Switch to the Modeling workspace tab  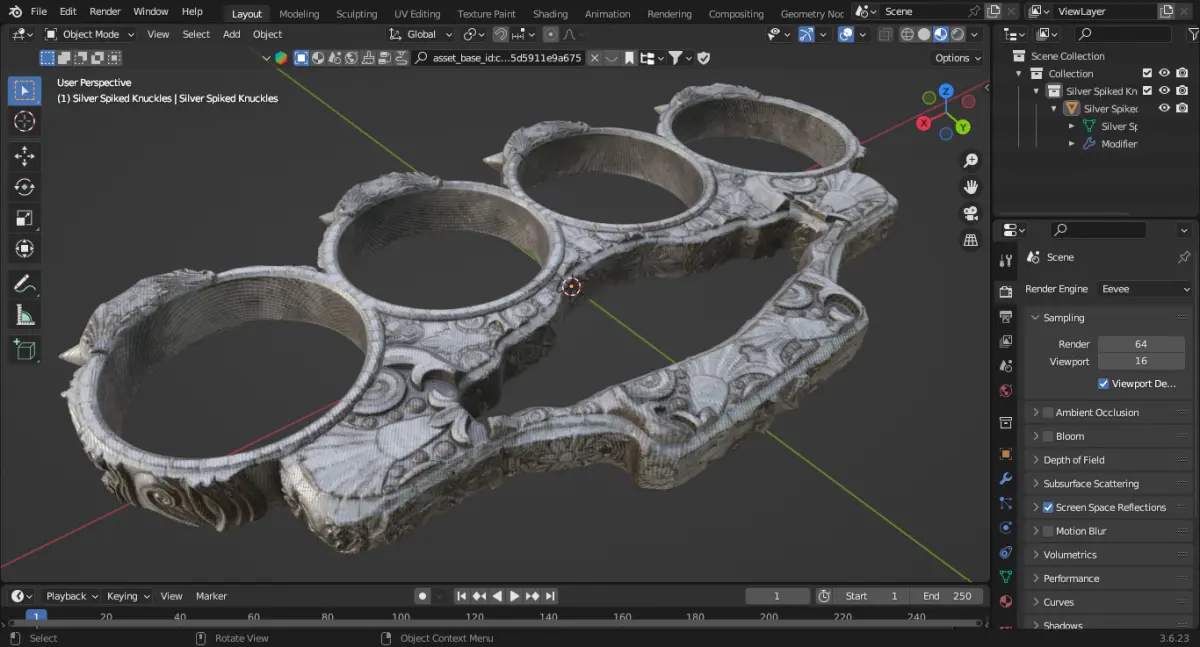[299, 14]
